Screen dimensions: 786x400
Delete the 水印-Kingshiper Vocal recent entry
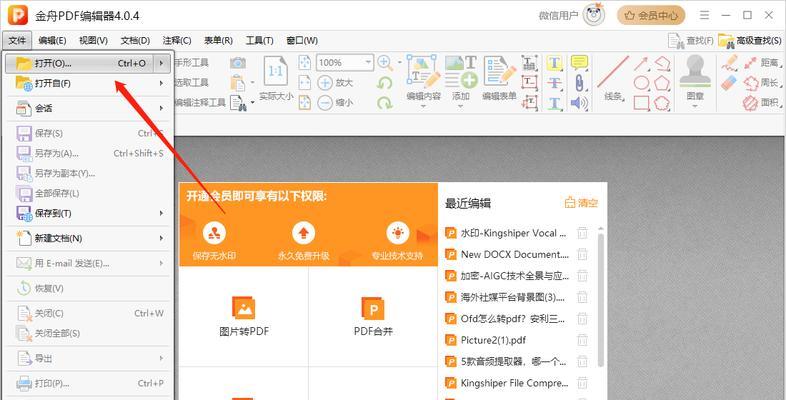pos(582,233)
